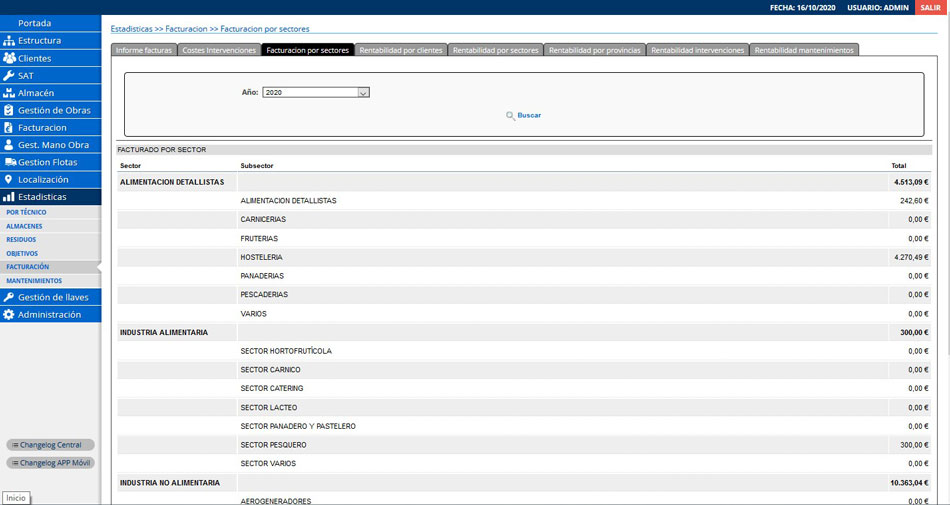Click the Clientes people icon

point(8,58)
